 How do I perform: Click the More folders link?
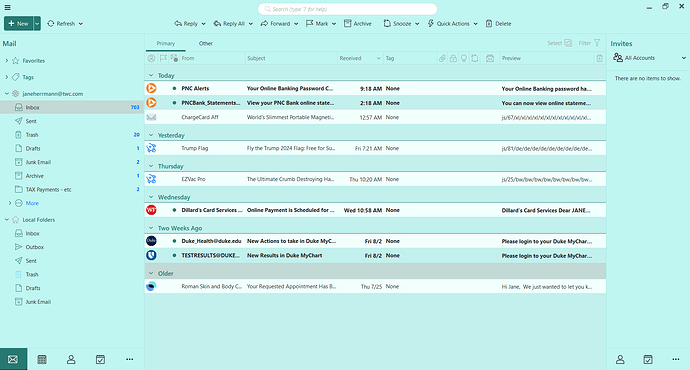[x=32, y=203]
